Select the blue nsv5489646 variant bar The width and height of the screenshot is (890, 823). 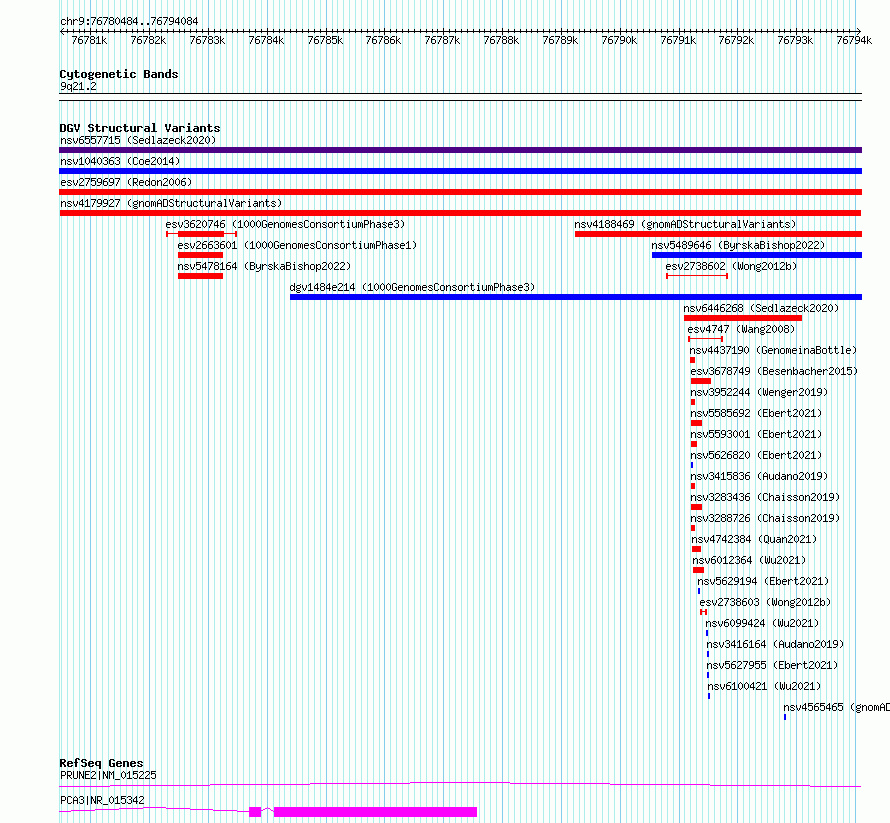pos(757,255)
